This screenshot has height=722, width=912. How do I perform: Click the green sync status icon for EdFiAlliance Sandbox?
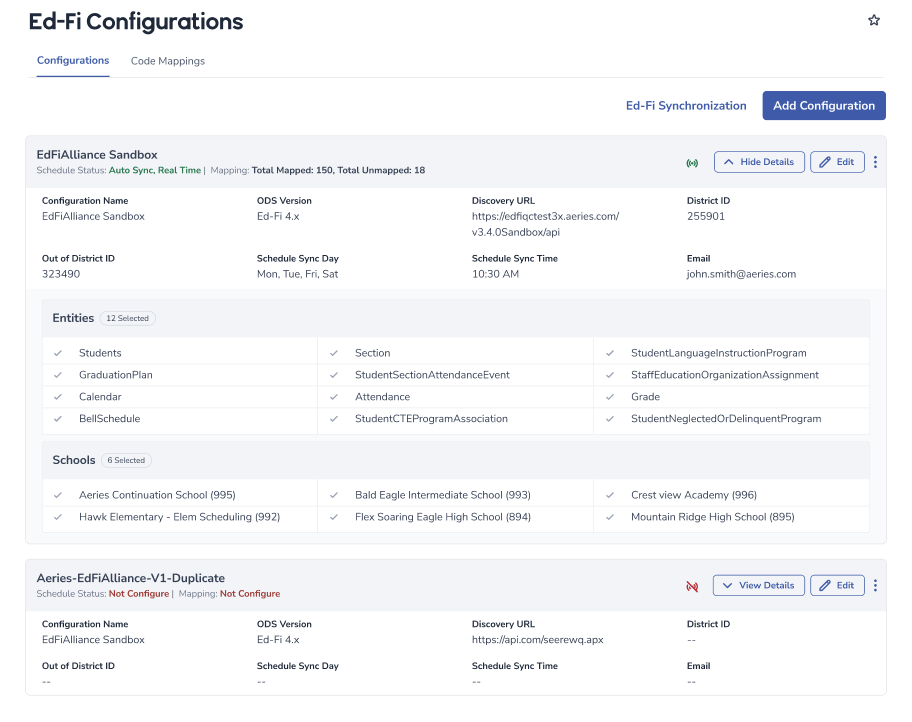(x=692, y=163)
